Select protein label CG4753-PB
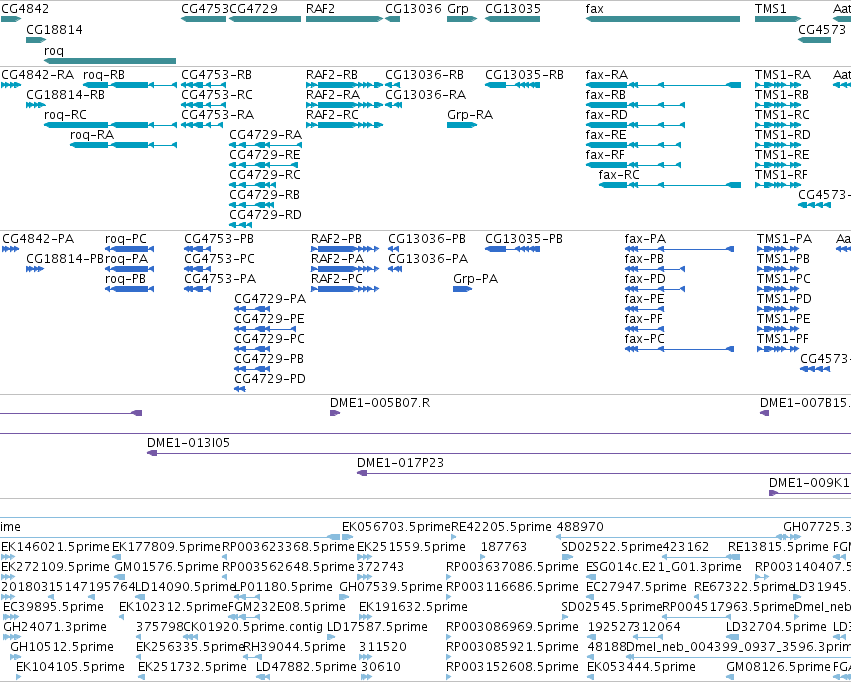This screenshot has width=851, height=682. pos(219,239)
